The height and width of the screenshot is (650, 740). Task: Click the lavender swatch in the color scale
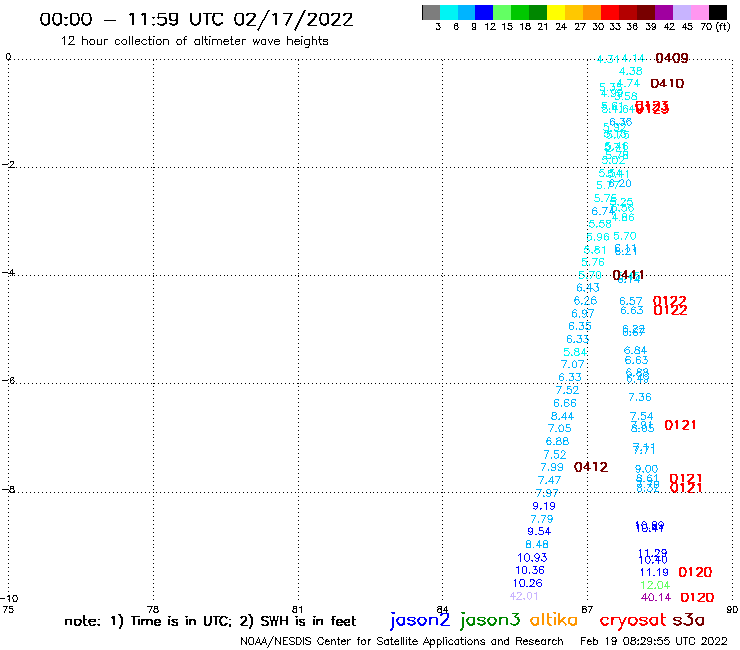(681, 12)
